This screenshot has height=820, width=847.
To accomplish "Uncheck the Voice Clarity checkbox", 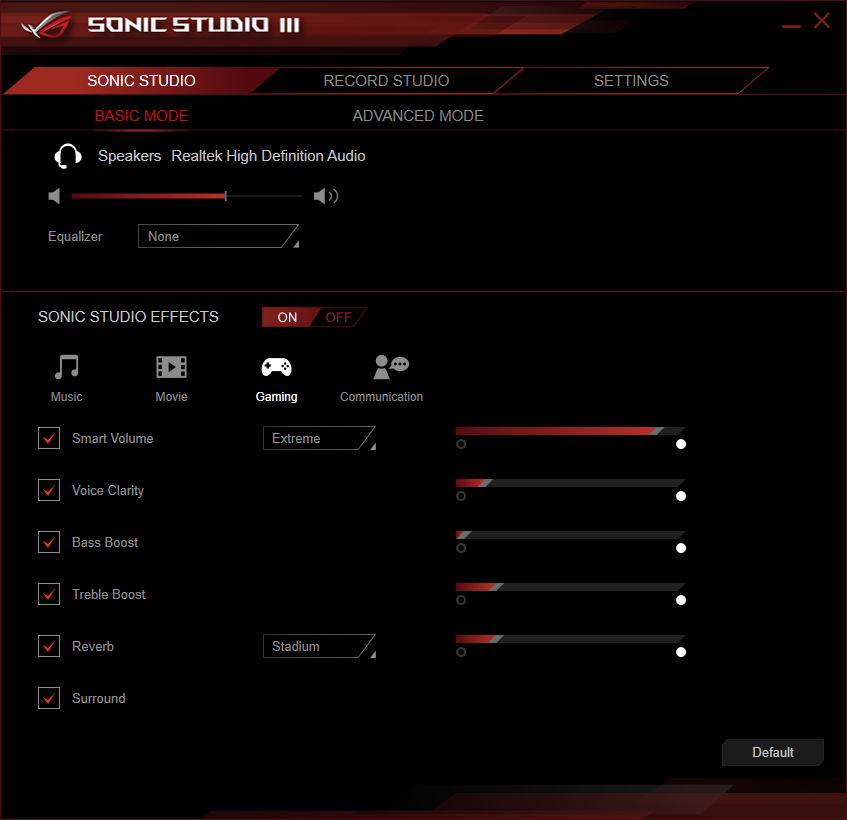I will pyautogui.click(x=49, y=490).
